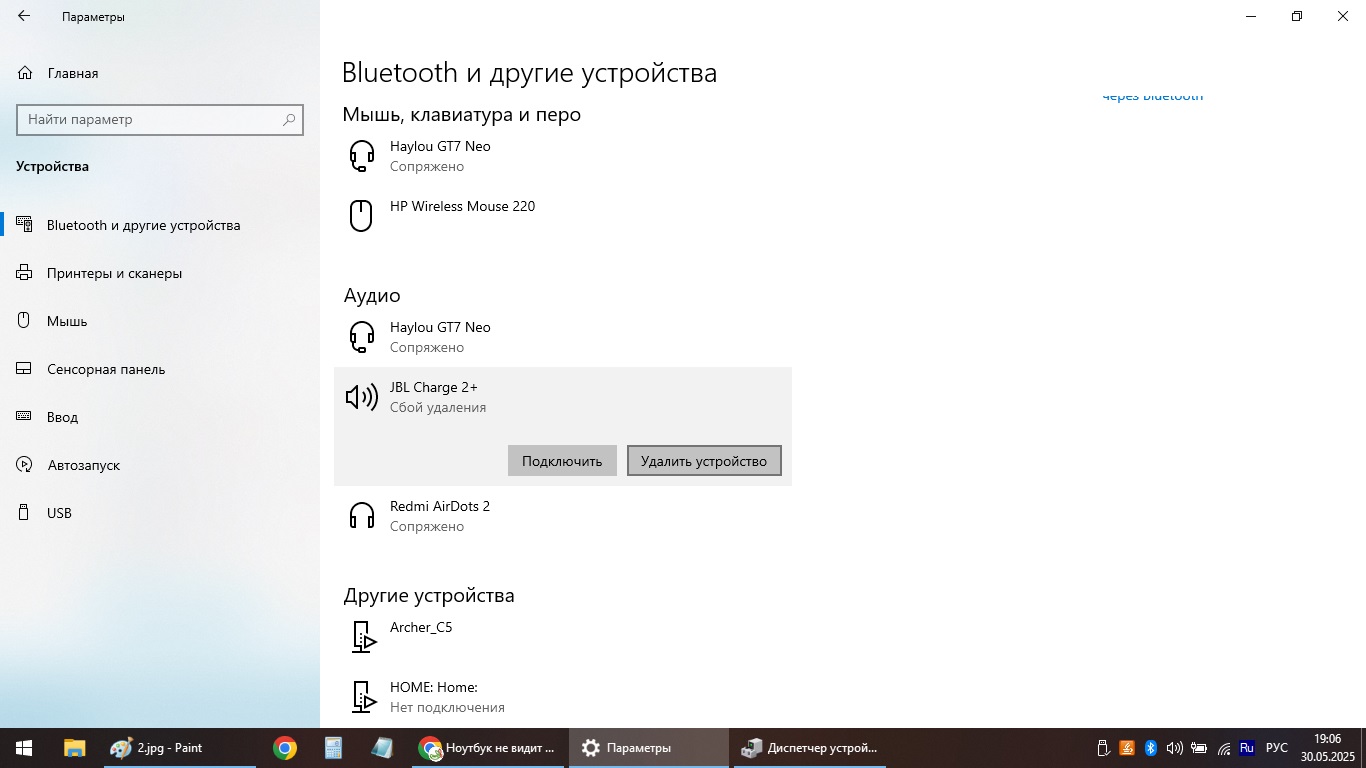The height and width of the screenshot is (768, 1366).
Task: Click the safely remove hardware tray icon
Action: point(1103,748)
